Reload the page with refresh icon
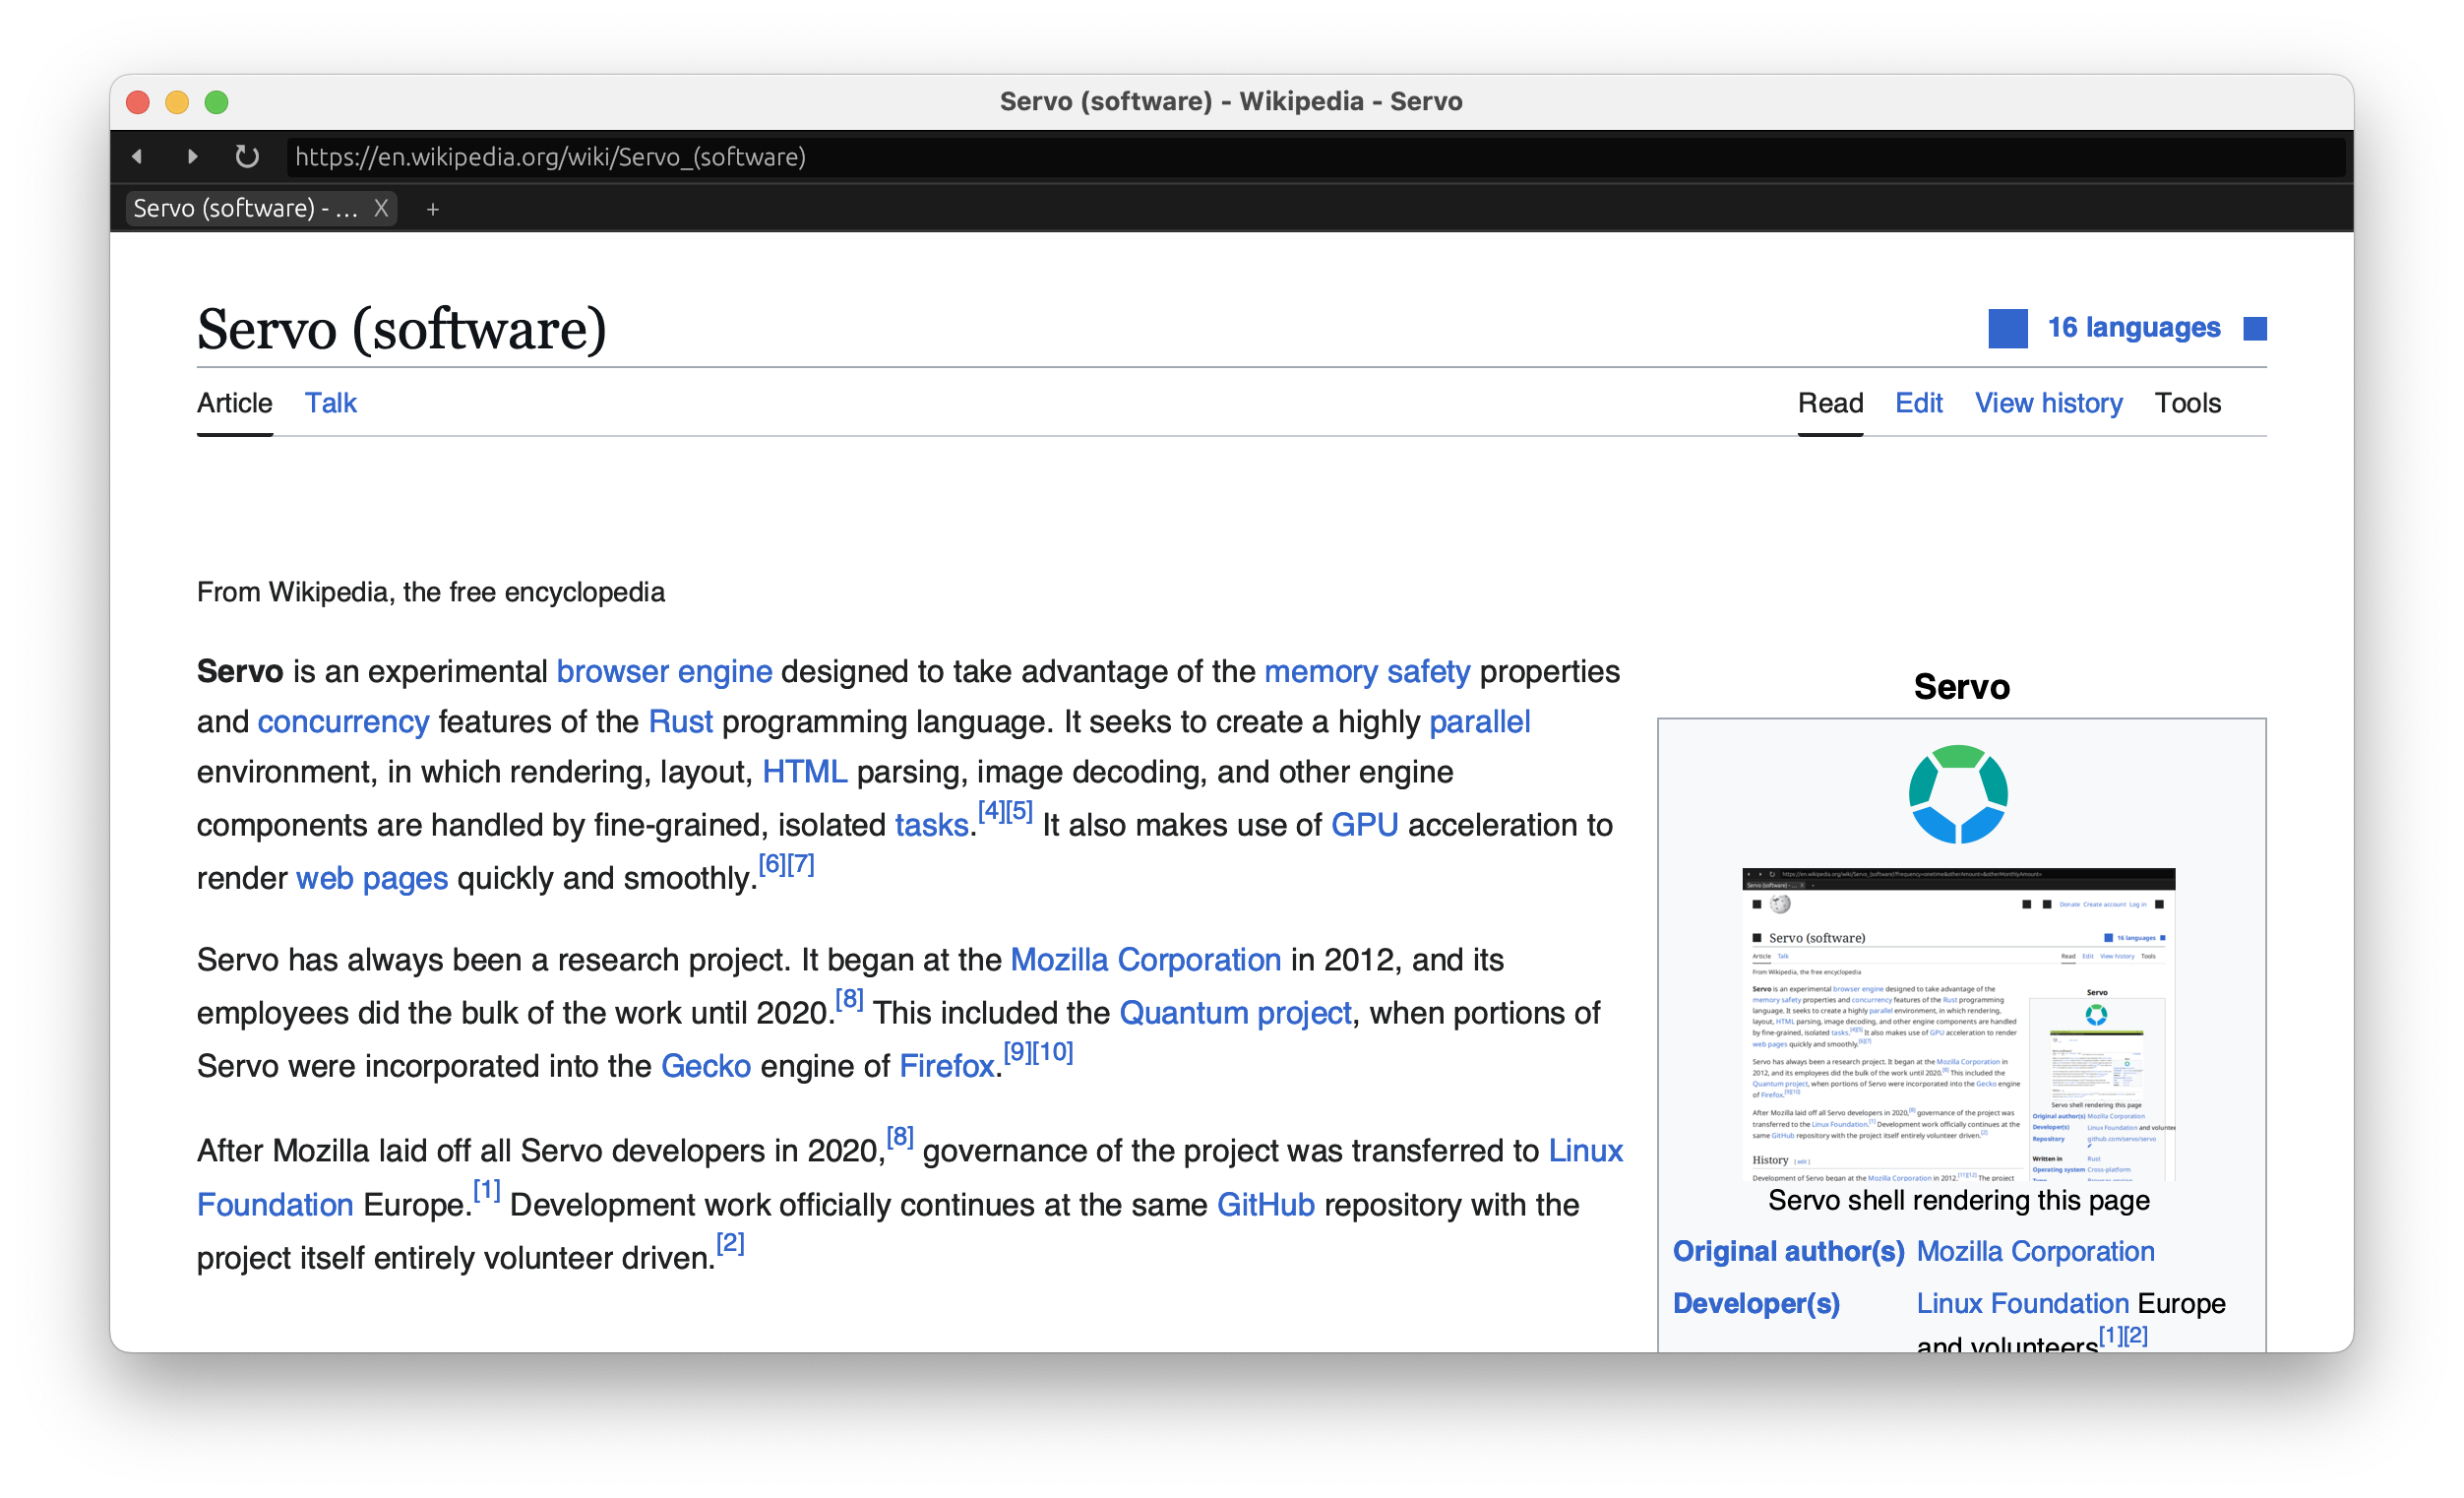Viewport: 2464px width, 1498px height. pyautogui.click(x=247, y=157)
